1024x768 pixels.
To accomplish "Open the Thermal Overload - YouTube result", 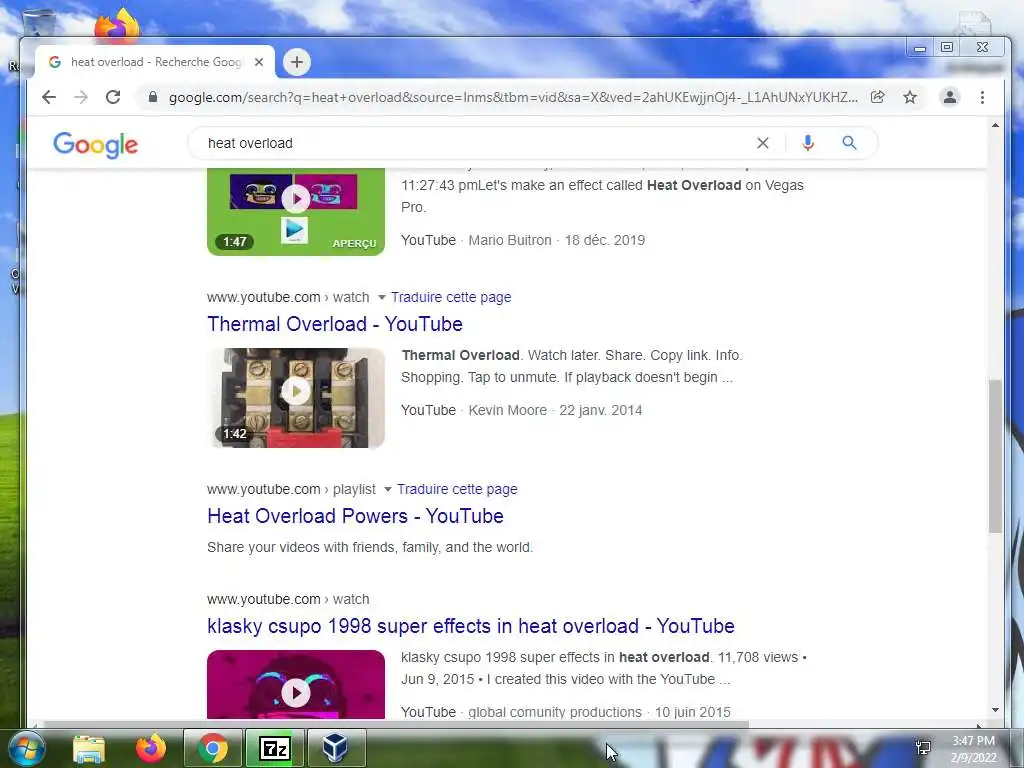I will 335,324.
